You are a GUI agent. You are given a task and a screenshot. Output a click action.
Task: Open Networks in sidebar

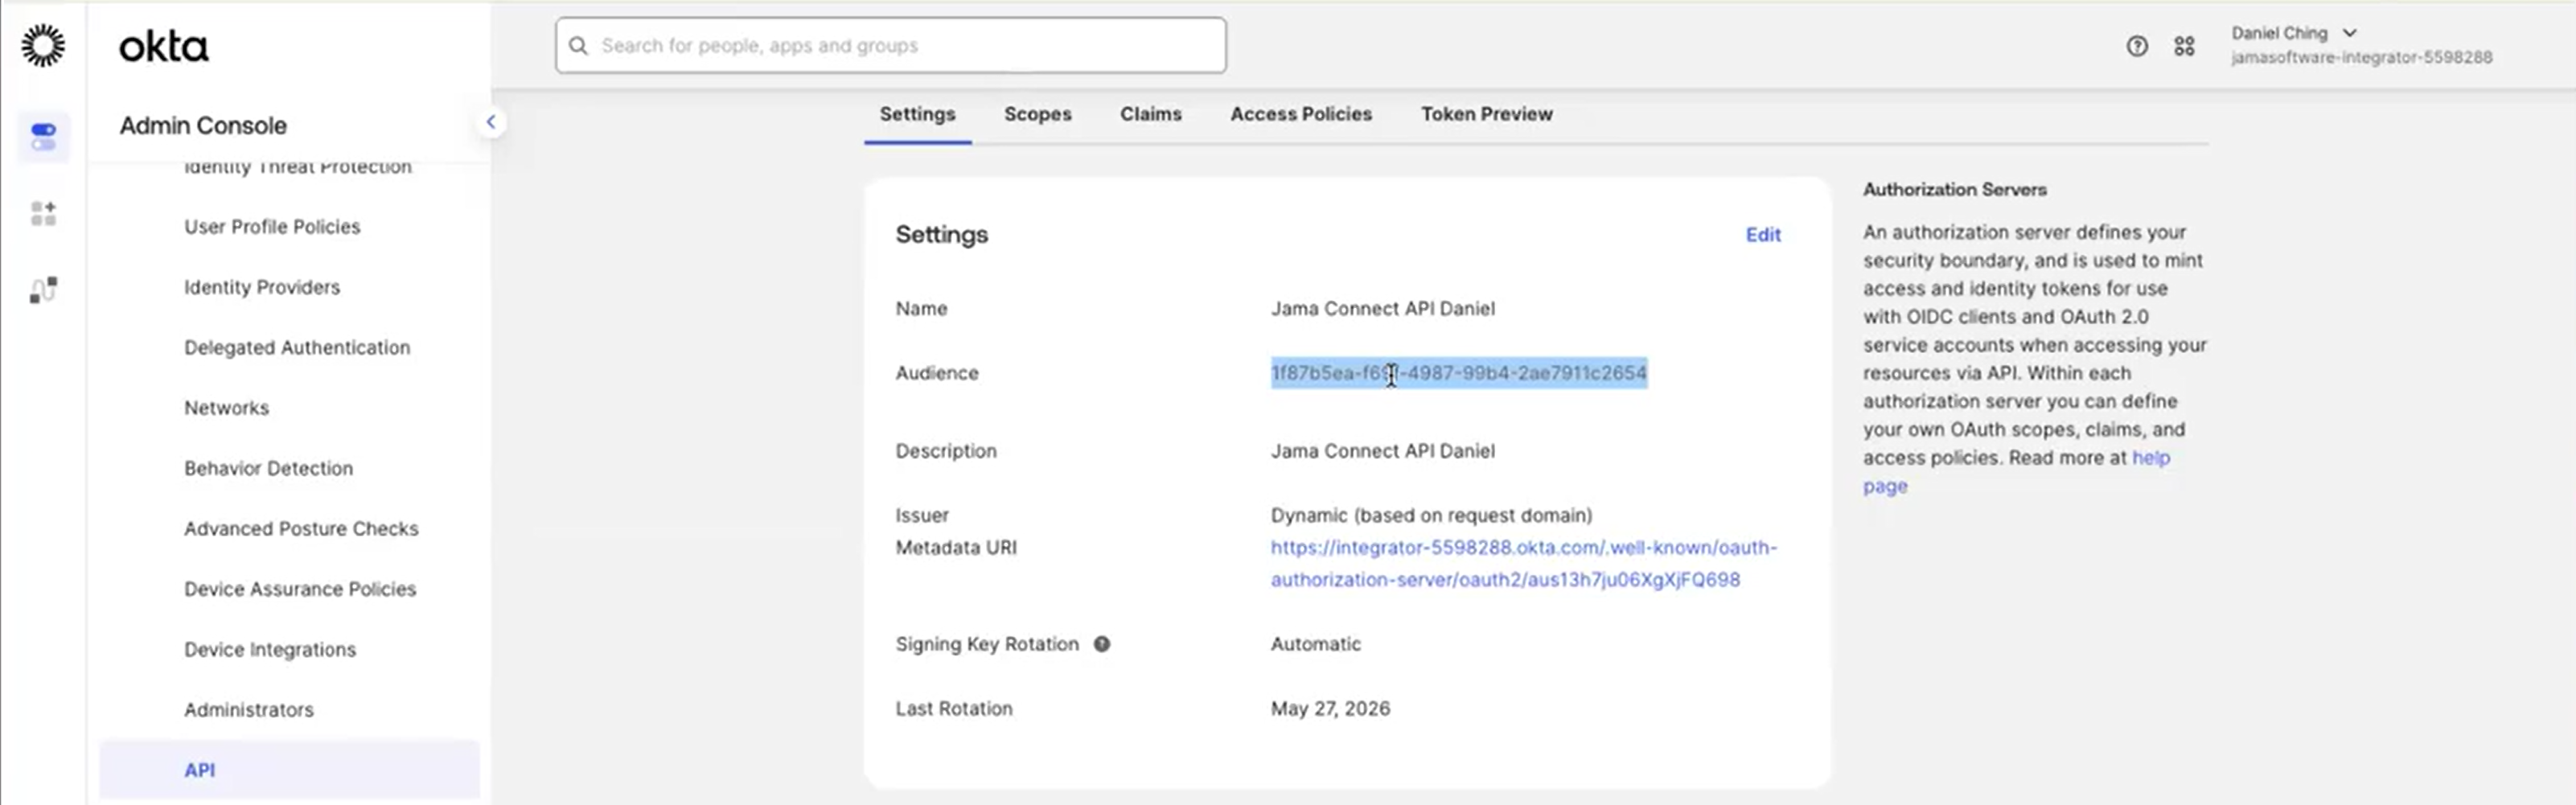click(226, 408)
